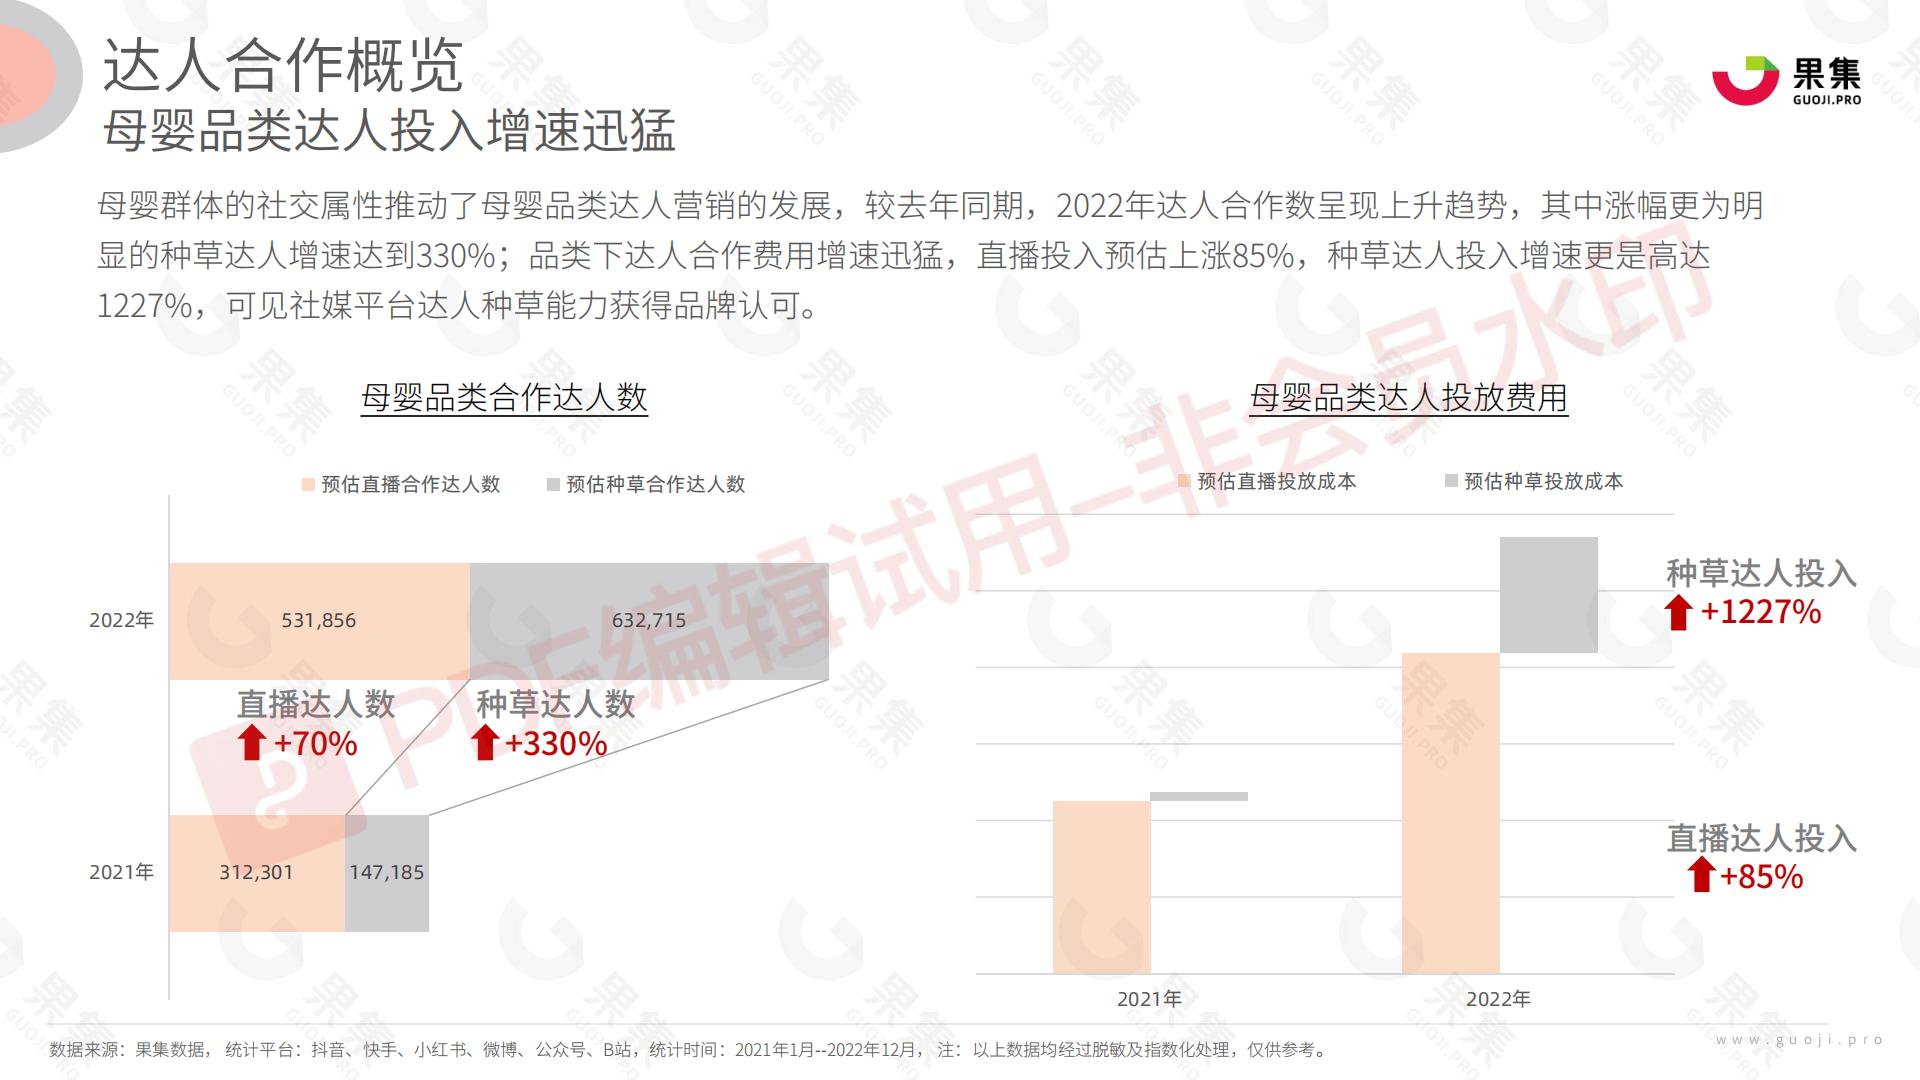This screenshot has width=1920, height=1080.
Task: Select the 2022 bar segment labeled 632,715
Action: [649, 621]
